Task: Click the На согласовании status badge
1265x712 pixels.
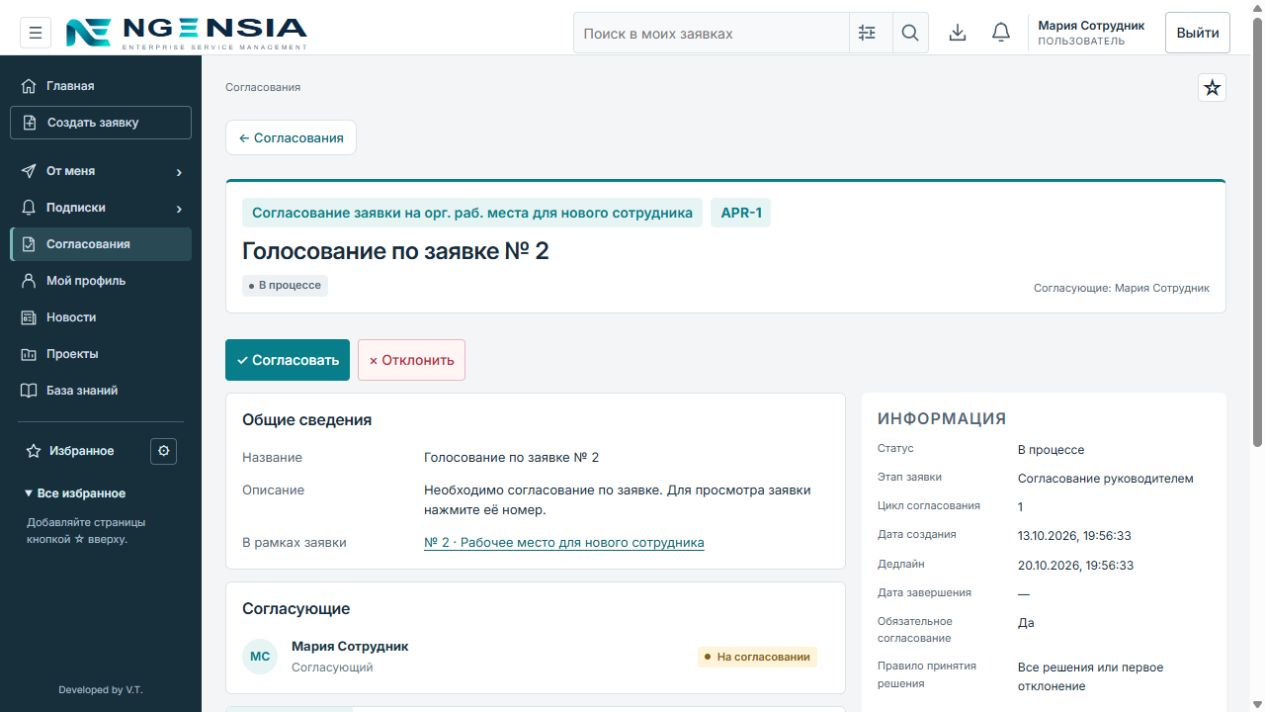Action: tap(757, 657)
